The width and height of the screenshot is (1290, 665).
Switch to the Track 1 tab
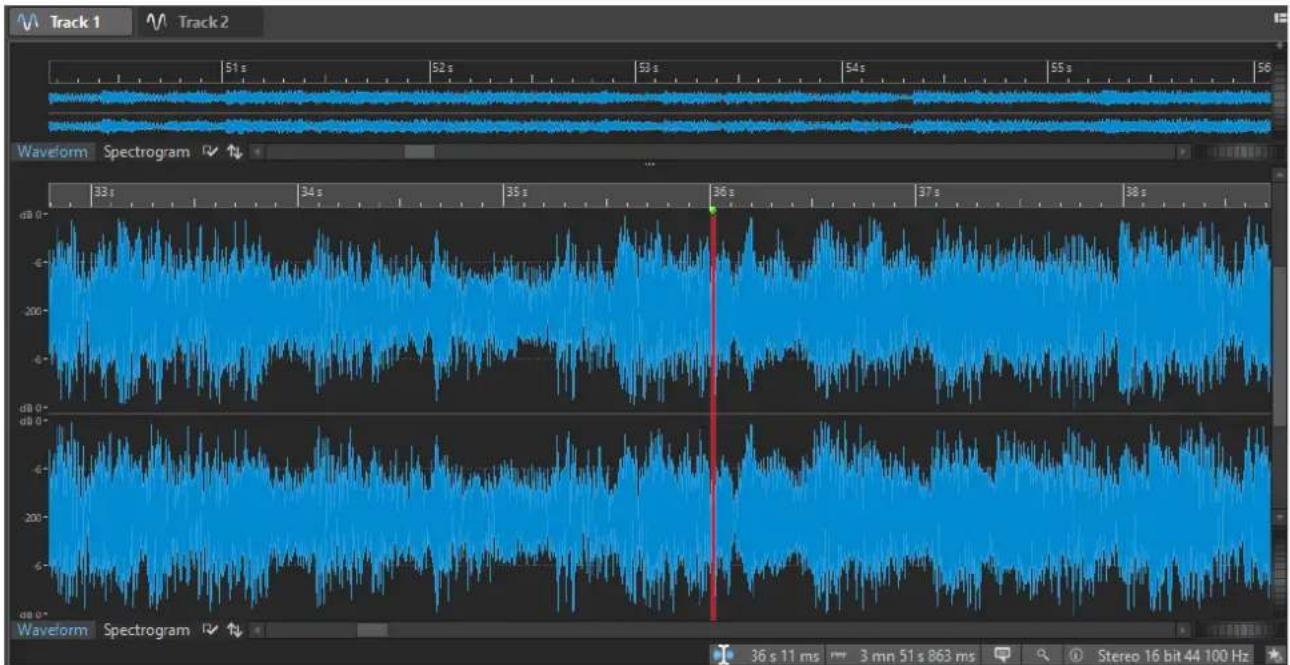click(x=70, y=22)
